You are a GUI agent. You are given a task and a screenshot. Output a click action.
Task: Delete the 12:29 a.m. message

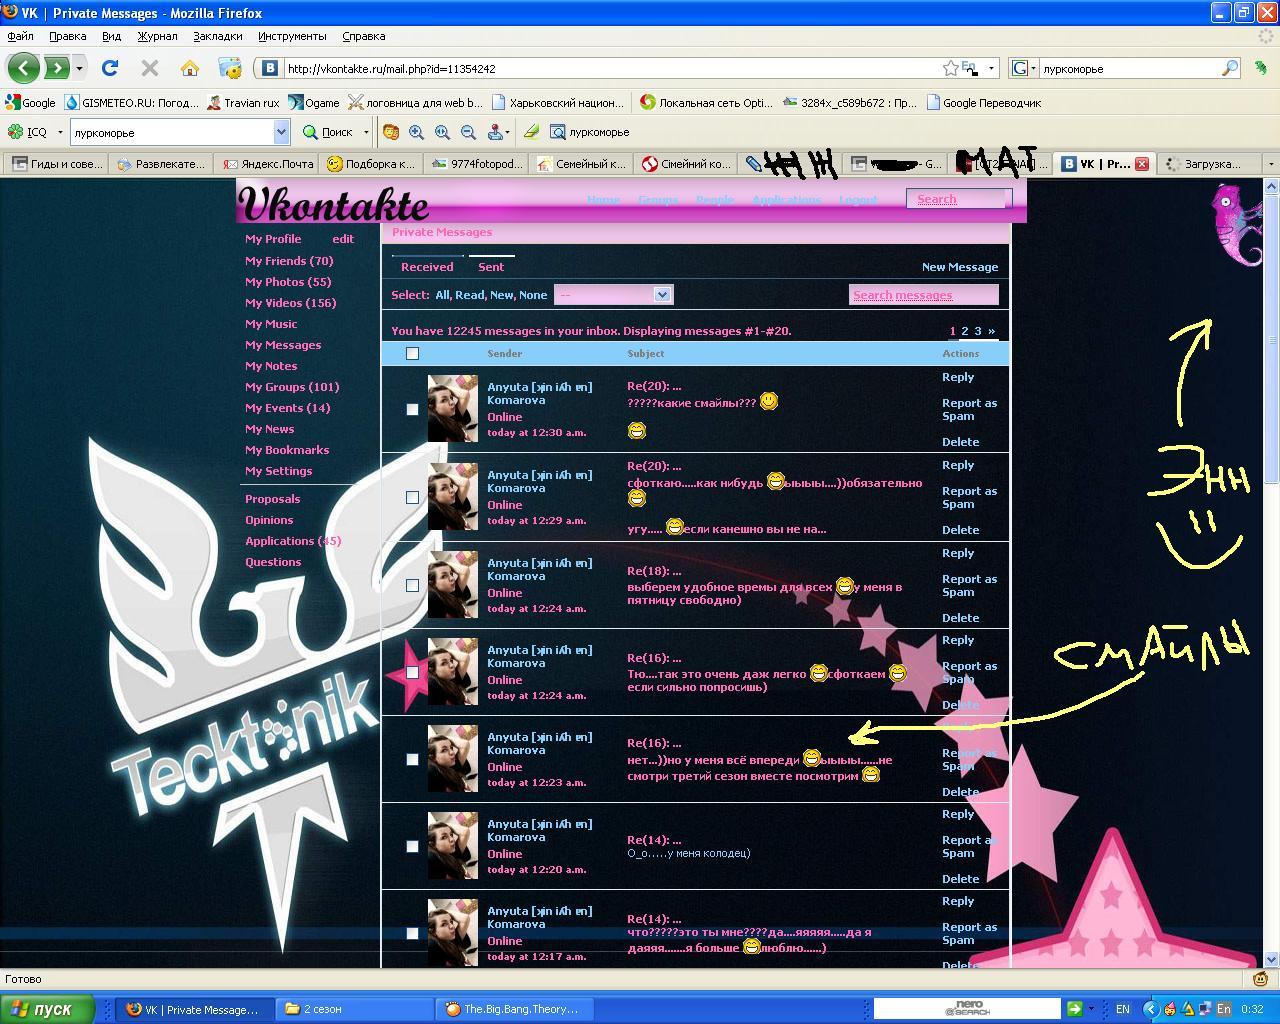coord(960,530)
